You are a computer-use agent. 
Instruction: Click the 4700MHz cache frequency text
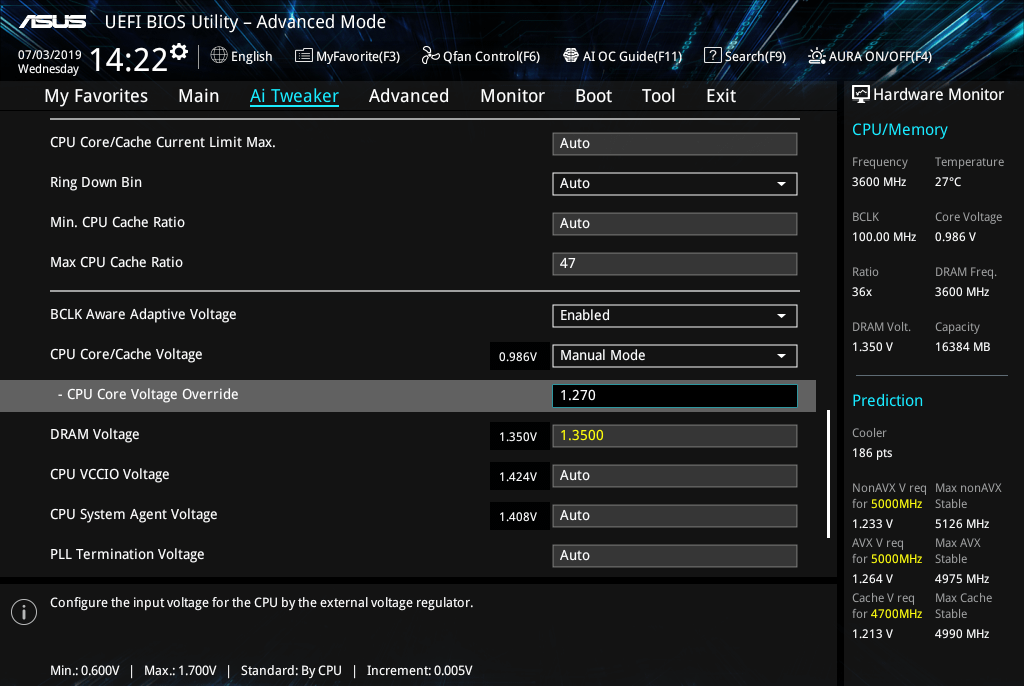(x=897, y=614)
